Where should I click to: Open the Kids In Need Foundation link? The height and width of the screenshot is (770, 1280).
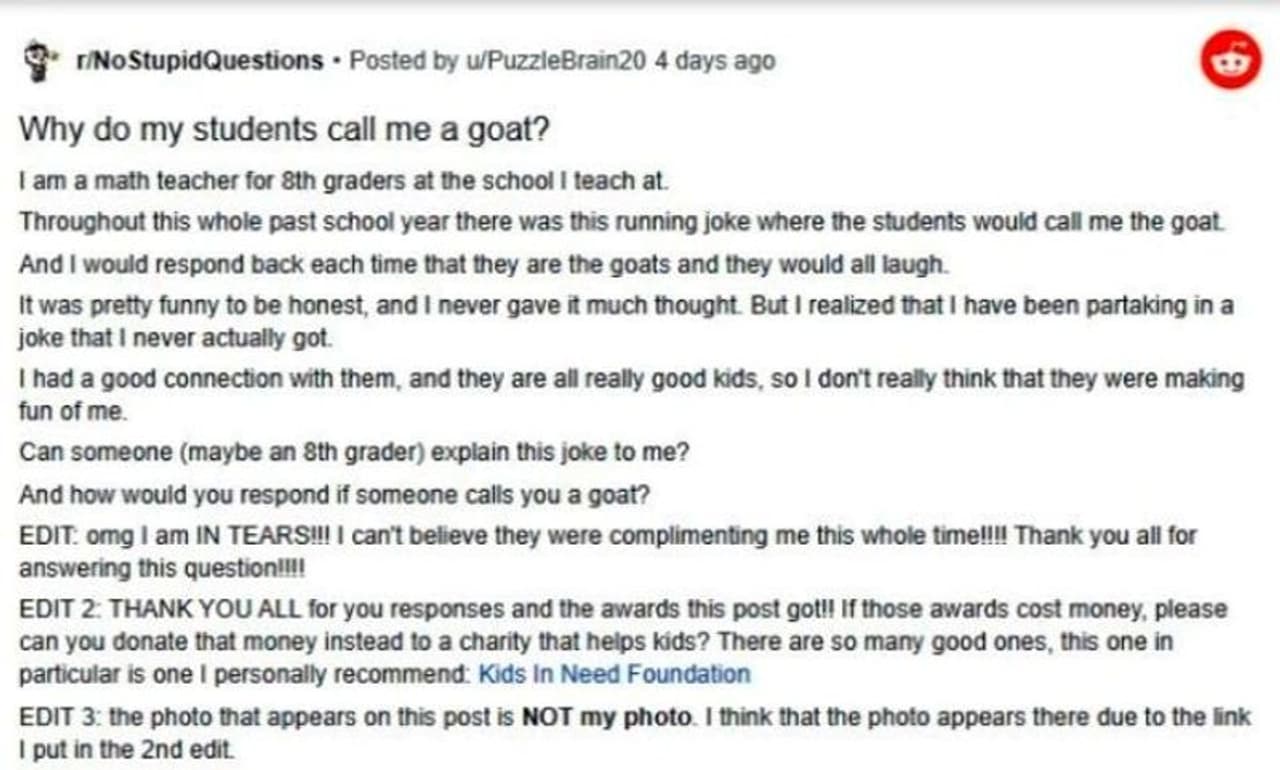tap(614, 674)
